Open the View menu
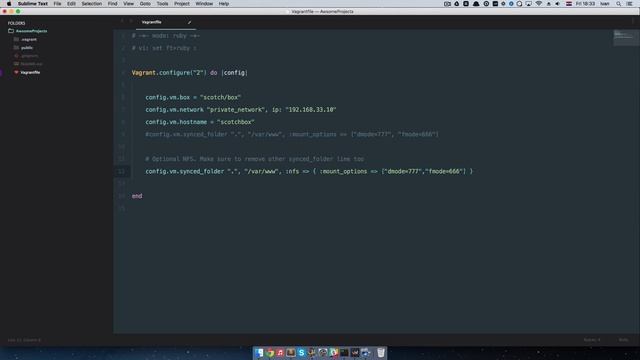 click(128, 4)
